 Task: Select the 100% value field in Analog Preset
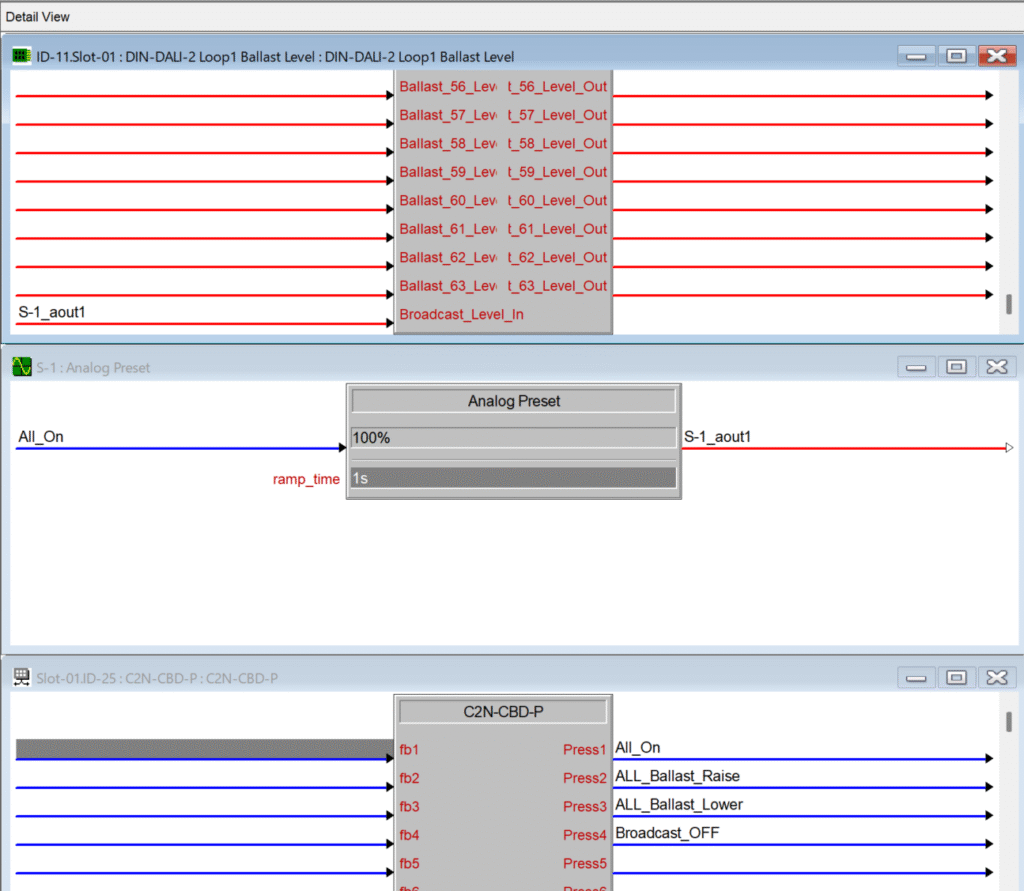513,438
